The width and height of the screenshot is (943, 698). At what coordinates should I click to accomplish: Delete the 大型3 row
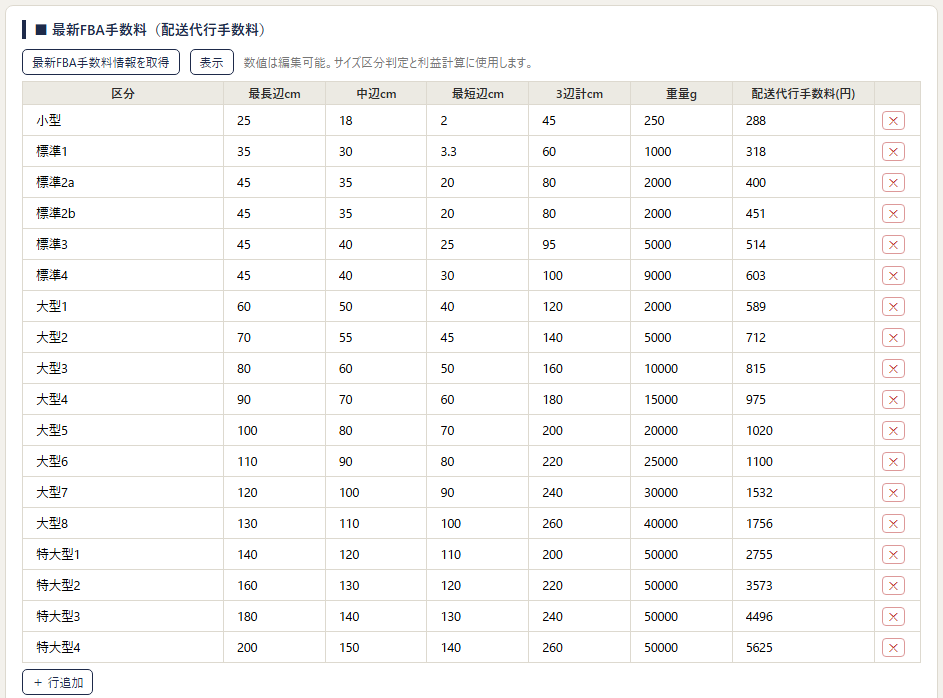coord(893,369)
